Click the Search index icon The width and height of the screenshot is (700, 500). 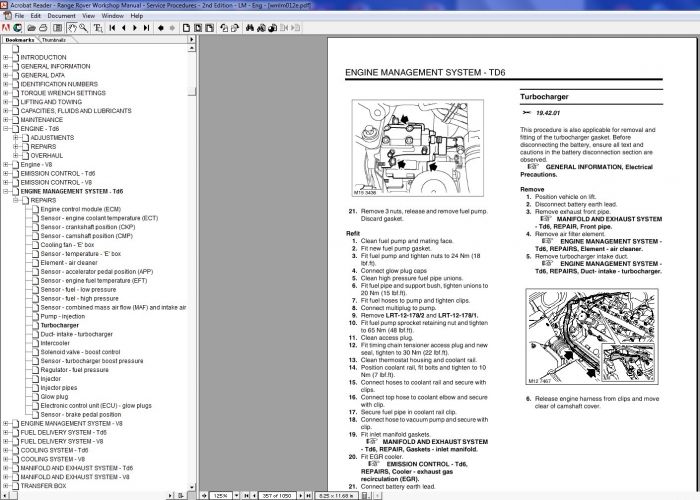(x=261, y=28)
